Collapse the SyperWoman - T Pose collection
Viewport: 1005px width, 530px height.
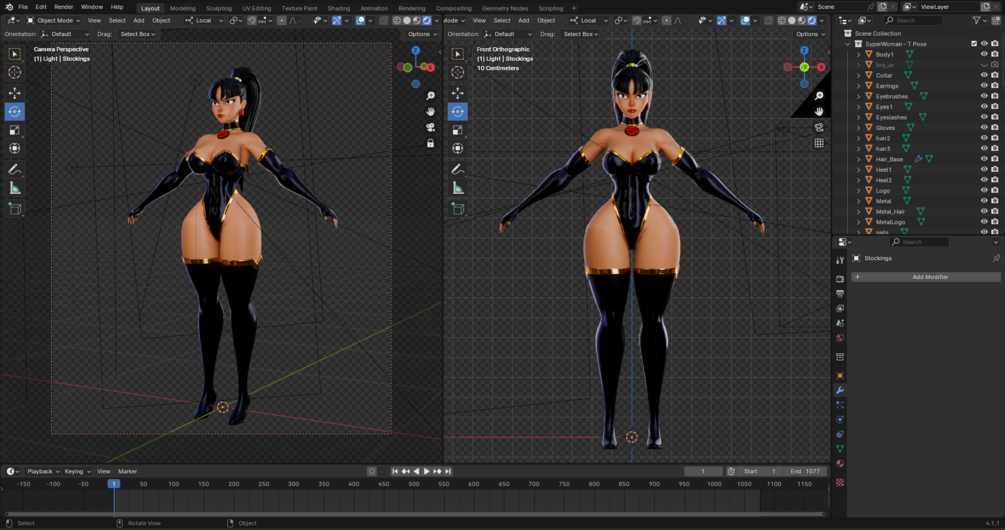point(848,44)
